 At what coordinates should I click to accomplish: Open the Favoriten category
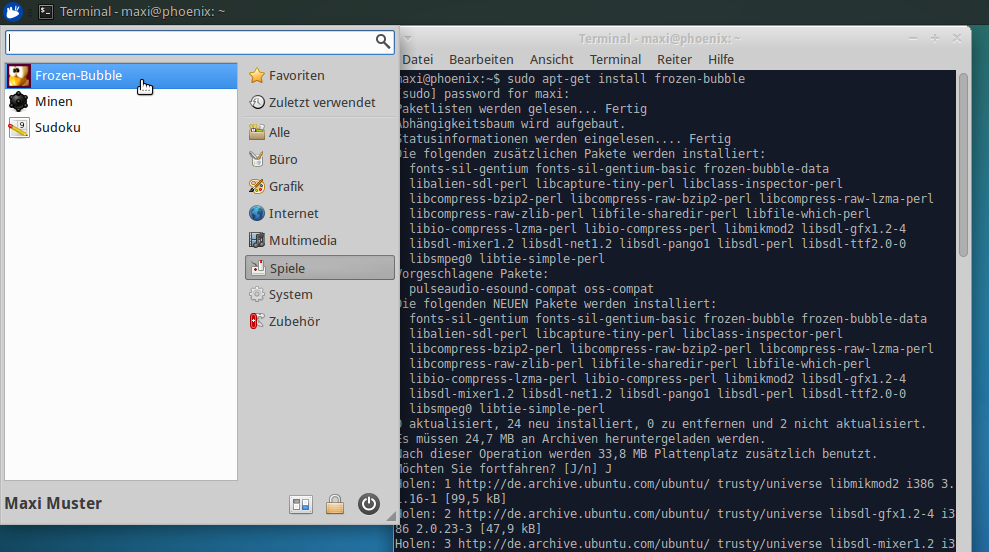320,76
